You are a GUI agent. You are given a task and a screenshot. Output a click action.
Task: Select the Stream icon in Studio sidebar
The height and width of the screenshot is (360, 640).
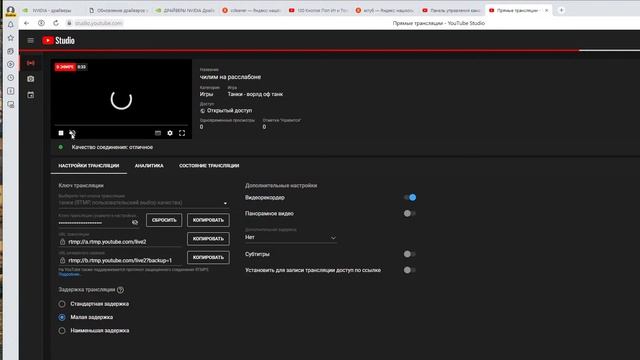(x=31, y=63)
